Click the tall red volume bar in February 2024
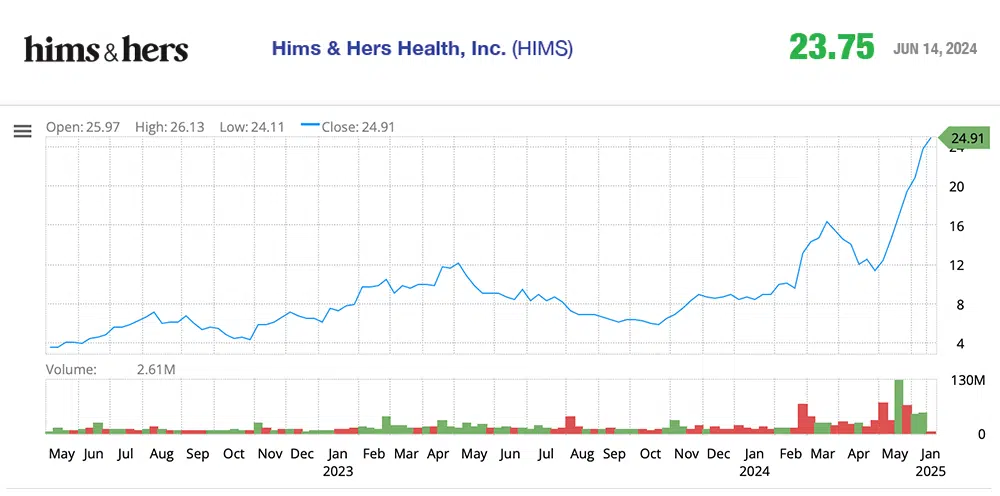 803,419
